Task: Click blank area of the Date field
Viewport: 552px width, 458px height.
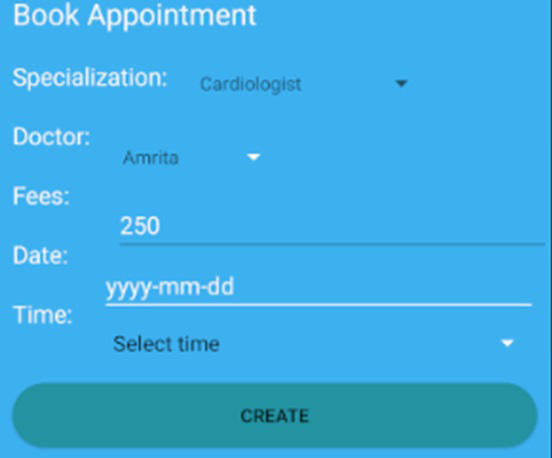Action: pos(380,287)
